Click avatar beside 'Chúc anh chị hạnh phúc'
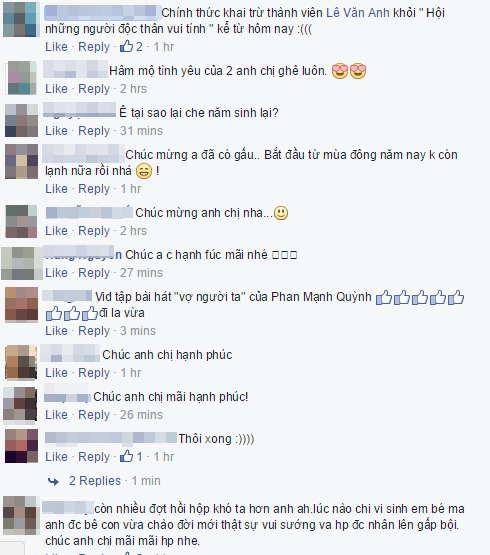490x555 pixels. point(21,362)
